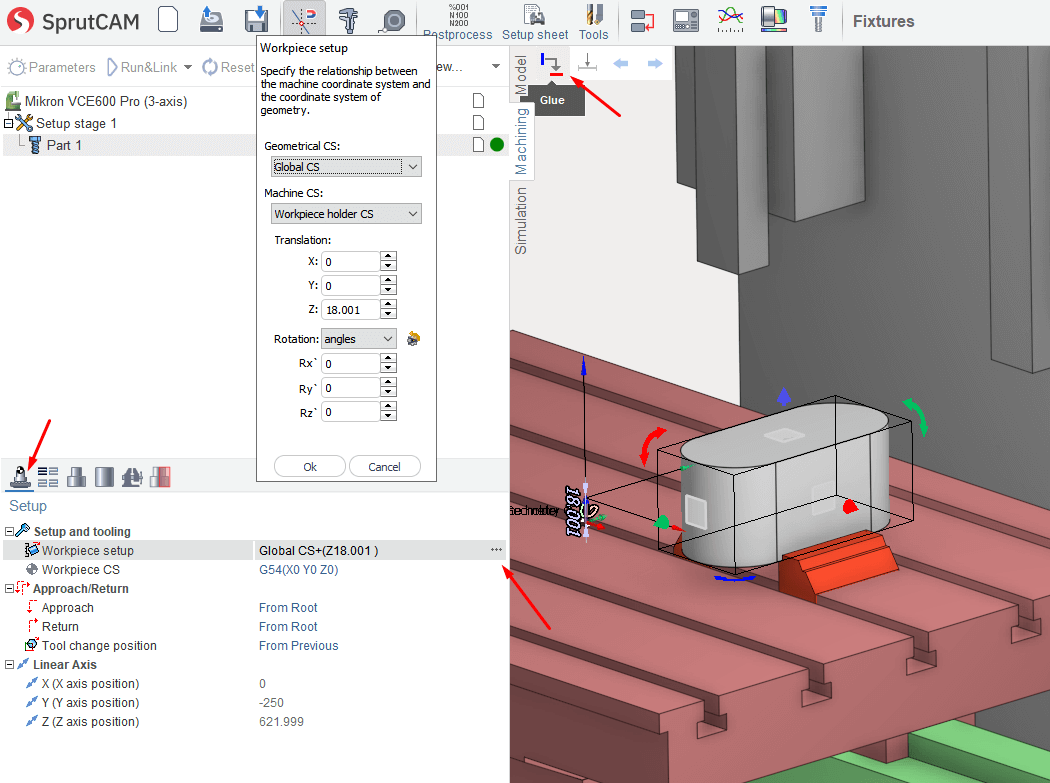Click the blue right arrow in viewport toolbar
This screenshot has height=783, width=1050.
click(655, 64)
